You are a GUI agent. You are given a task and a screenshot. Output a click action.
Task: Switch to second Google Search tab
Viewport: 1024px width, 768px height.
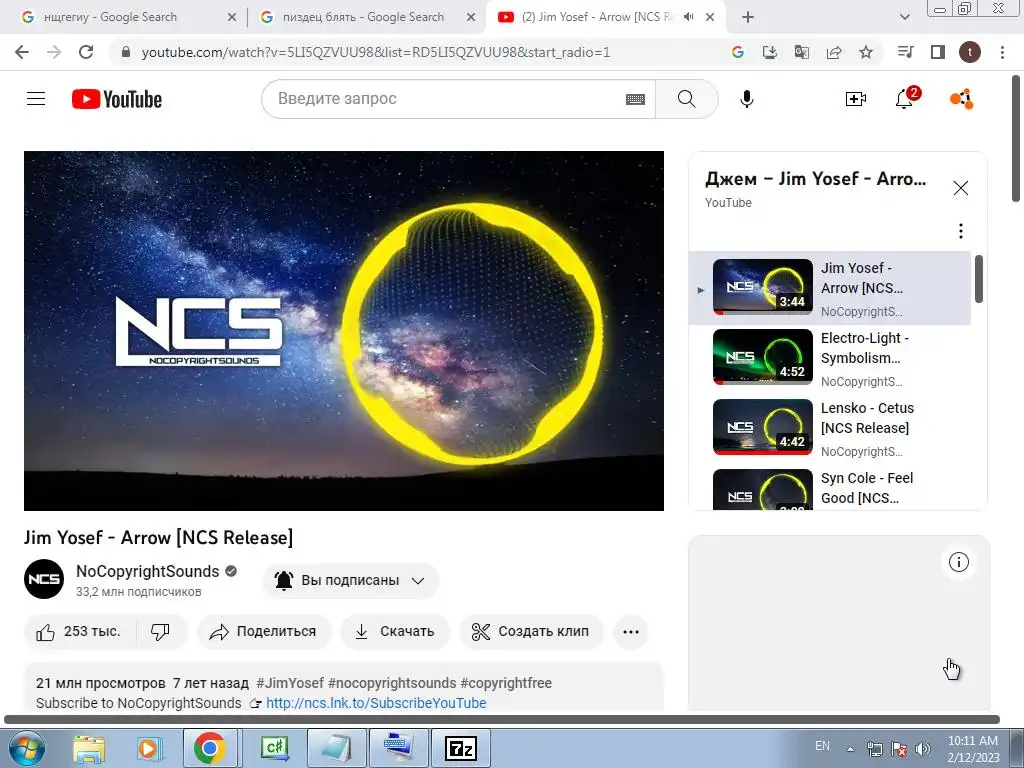click(x=368, y=17)
